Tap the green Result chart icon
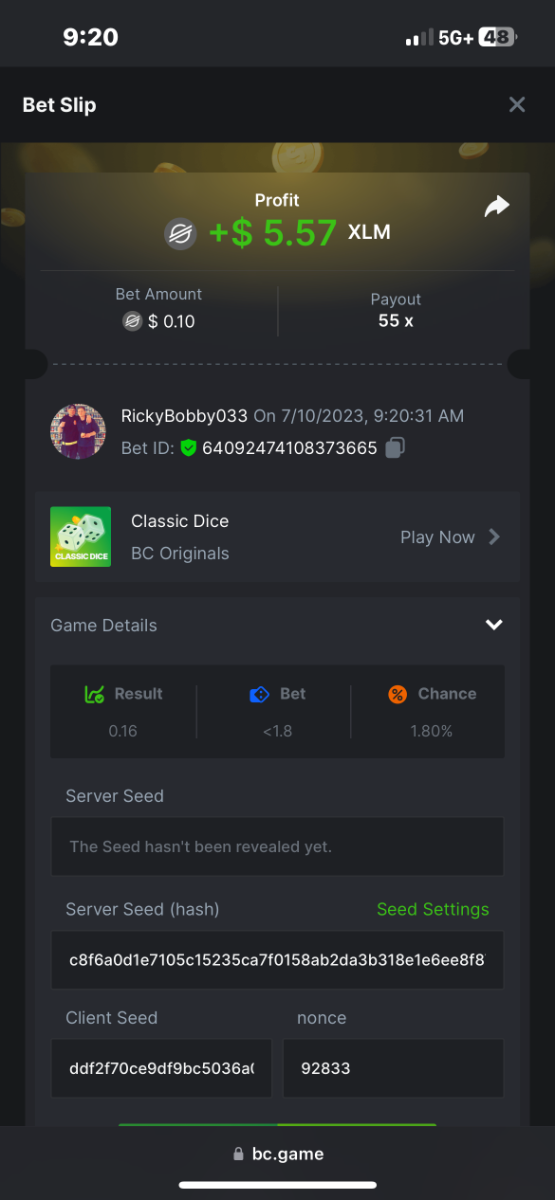This screenshot has width=555, height=1200. [x=96, y=694]
